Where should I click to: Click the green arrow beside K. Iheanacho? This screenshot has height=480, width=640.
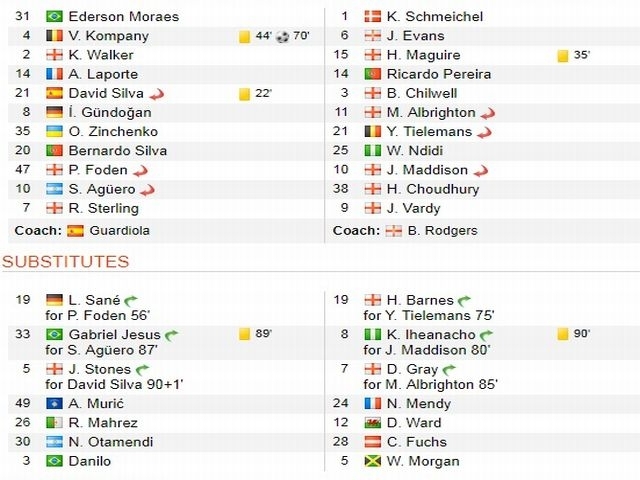(486, 336)
